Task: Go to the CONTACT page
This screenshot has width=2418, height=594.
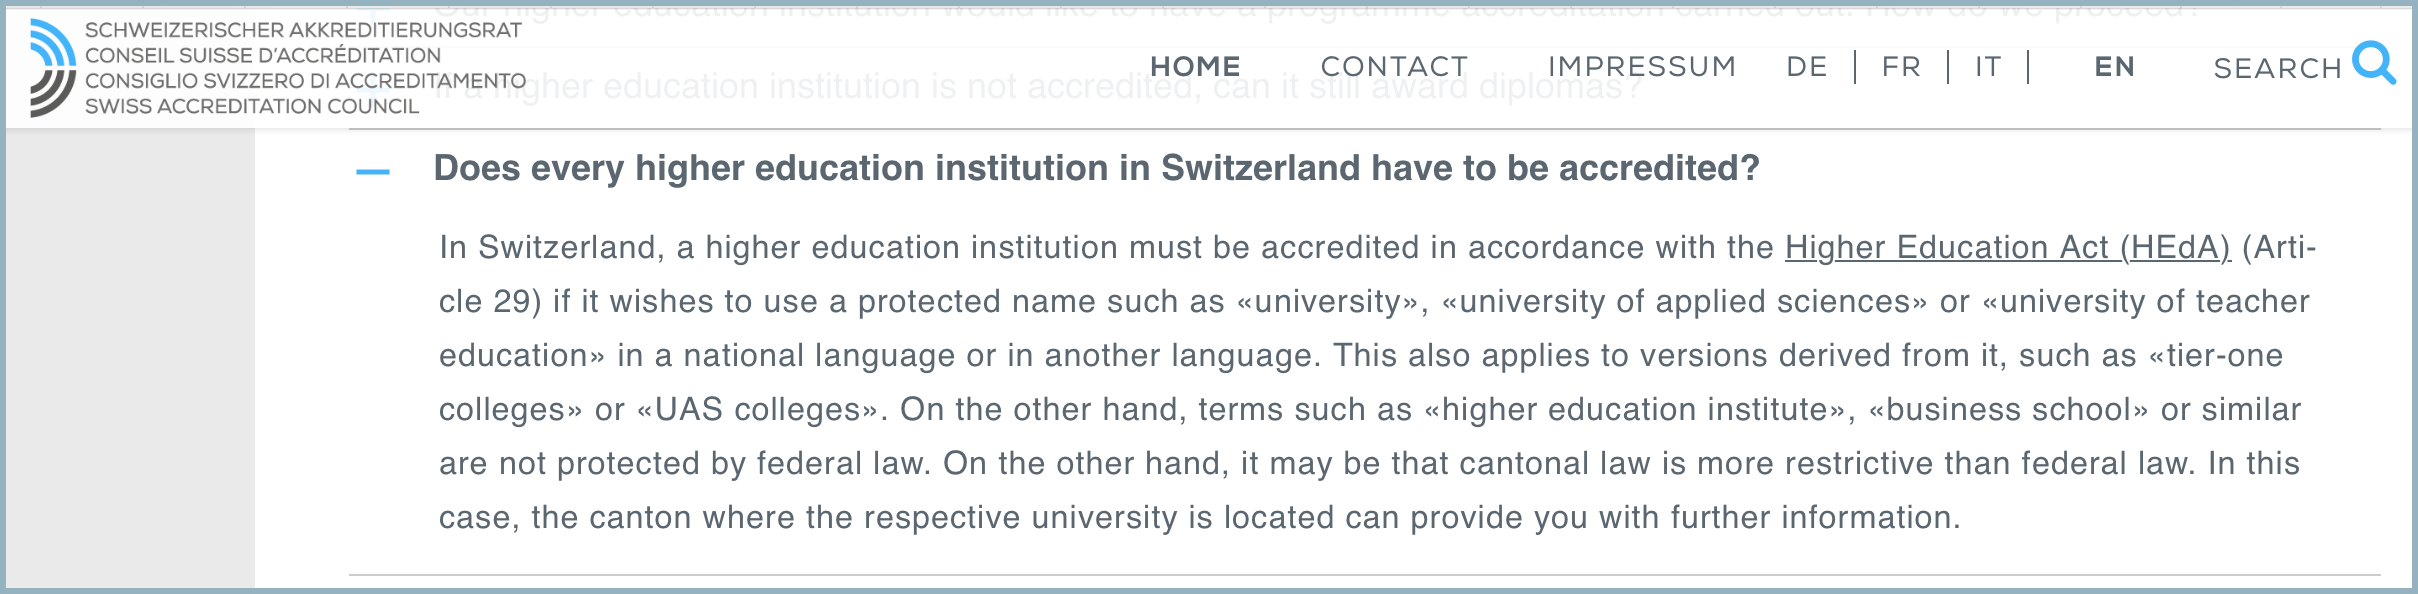Action: pos(1394,67)
